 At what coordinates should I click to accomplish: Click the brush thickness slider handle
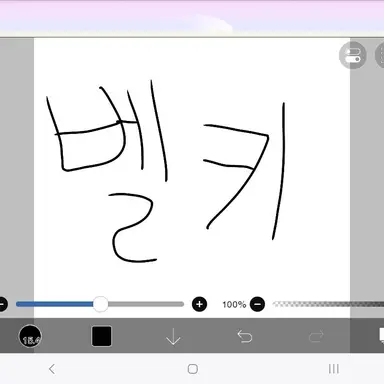100,304
